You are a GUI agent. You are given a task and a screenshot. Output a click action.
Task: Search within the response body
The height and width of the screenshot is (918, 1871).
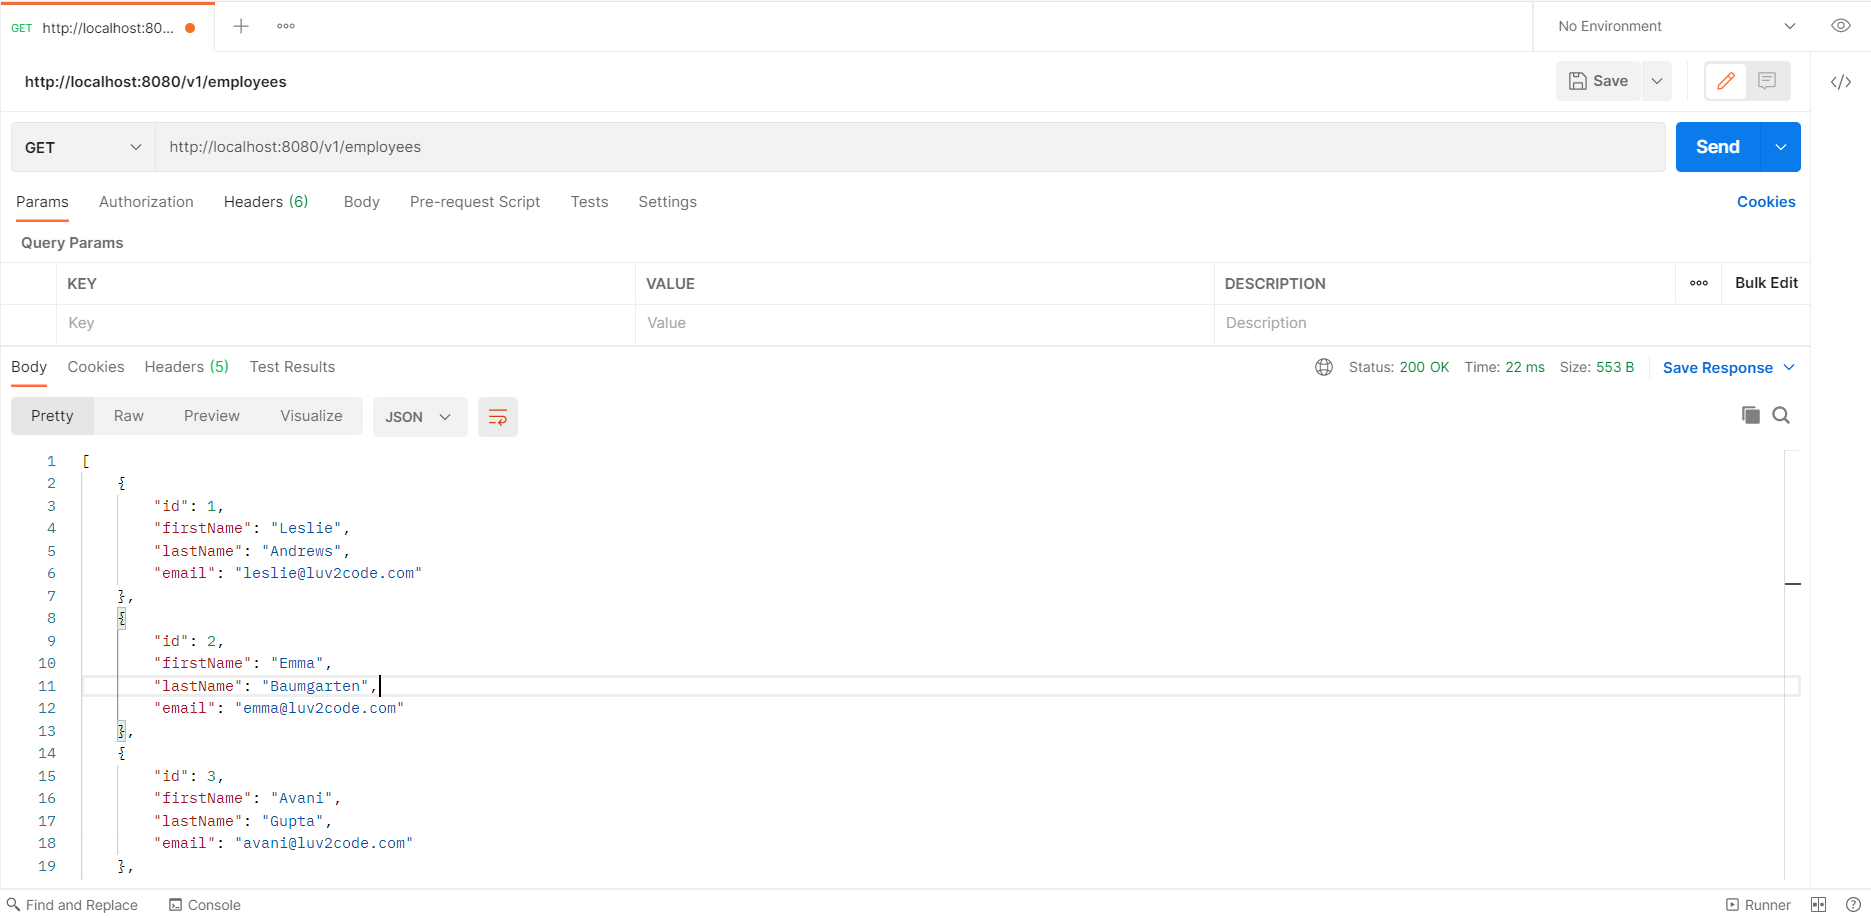[1781, 414]
